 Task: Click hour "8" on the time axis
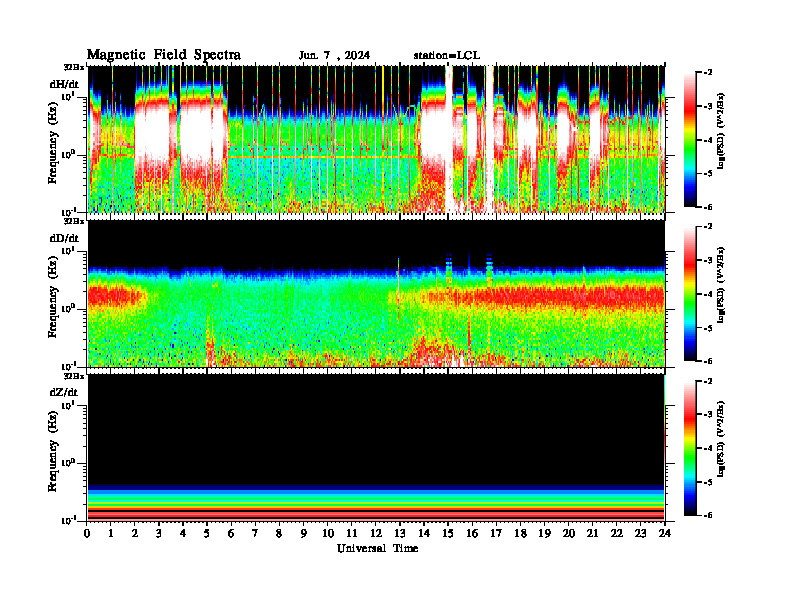tap(279, 533)
